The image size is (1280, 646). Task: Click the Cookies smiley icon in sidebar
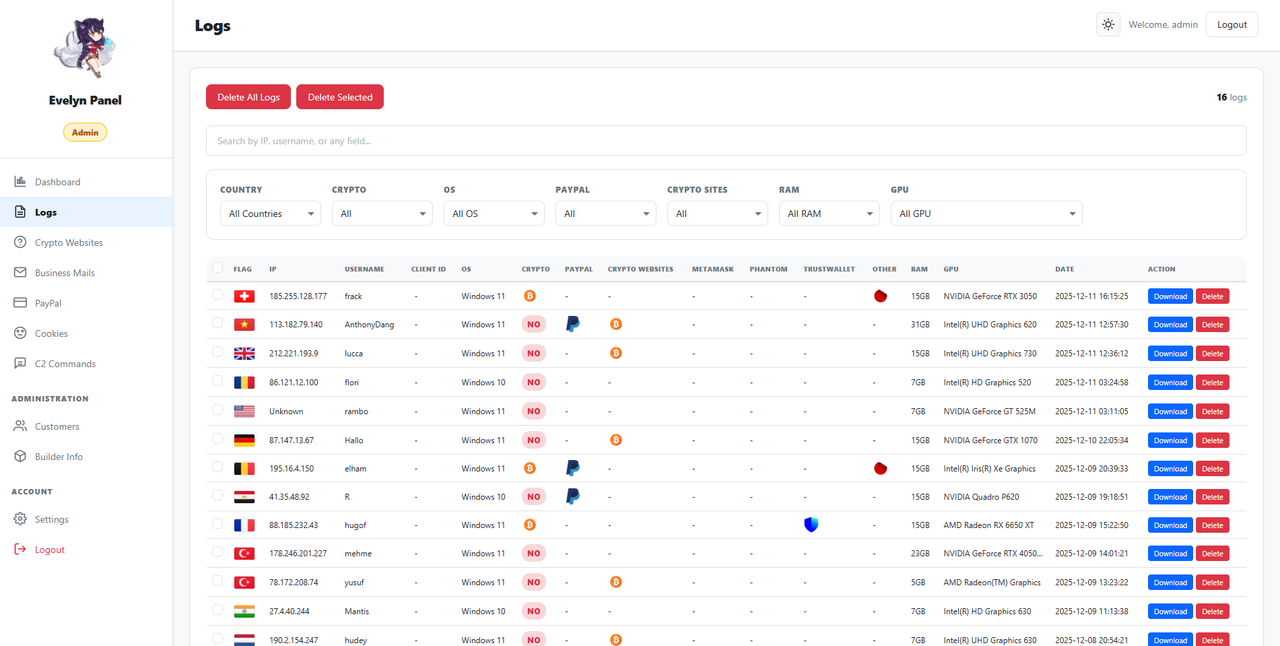pos(20,333)
